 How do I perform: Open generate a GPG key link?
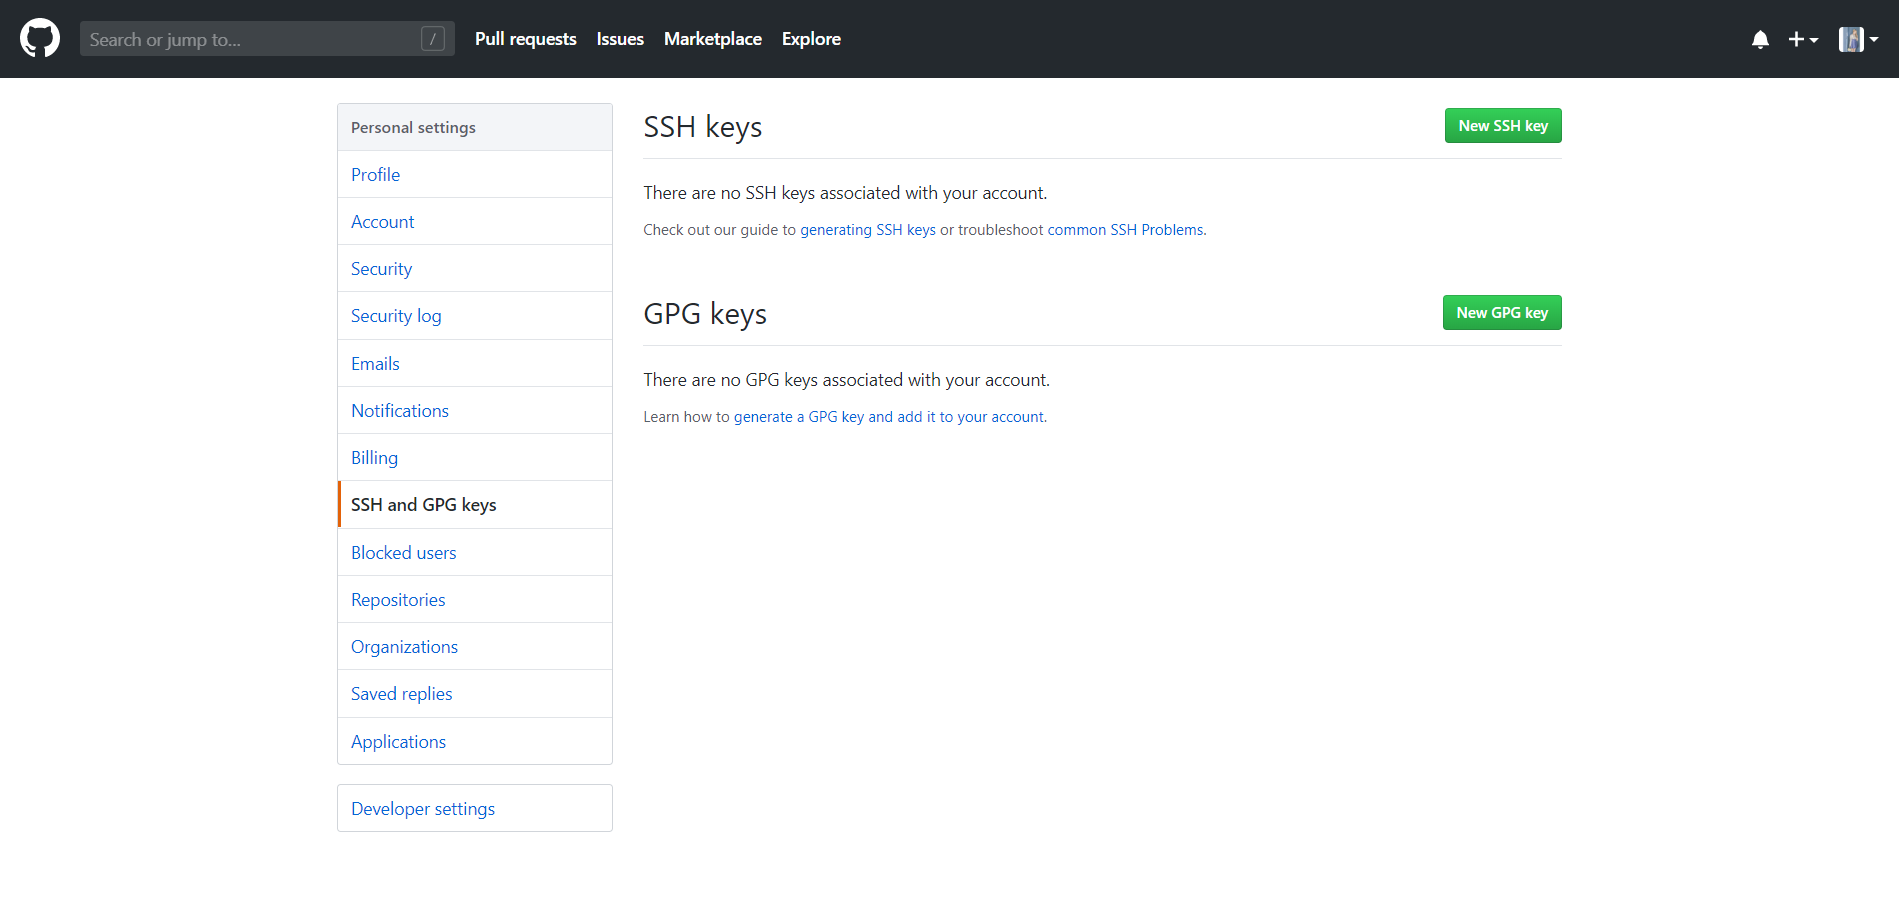889,417
